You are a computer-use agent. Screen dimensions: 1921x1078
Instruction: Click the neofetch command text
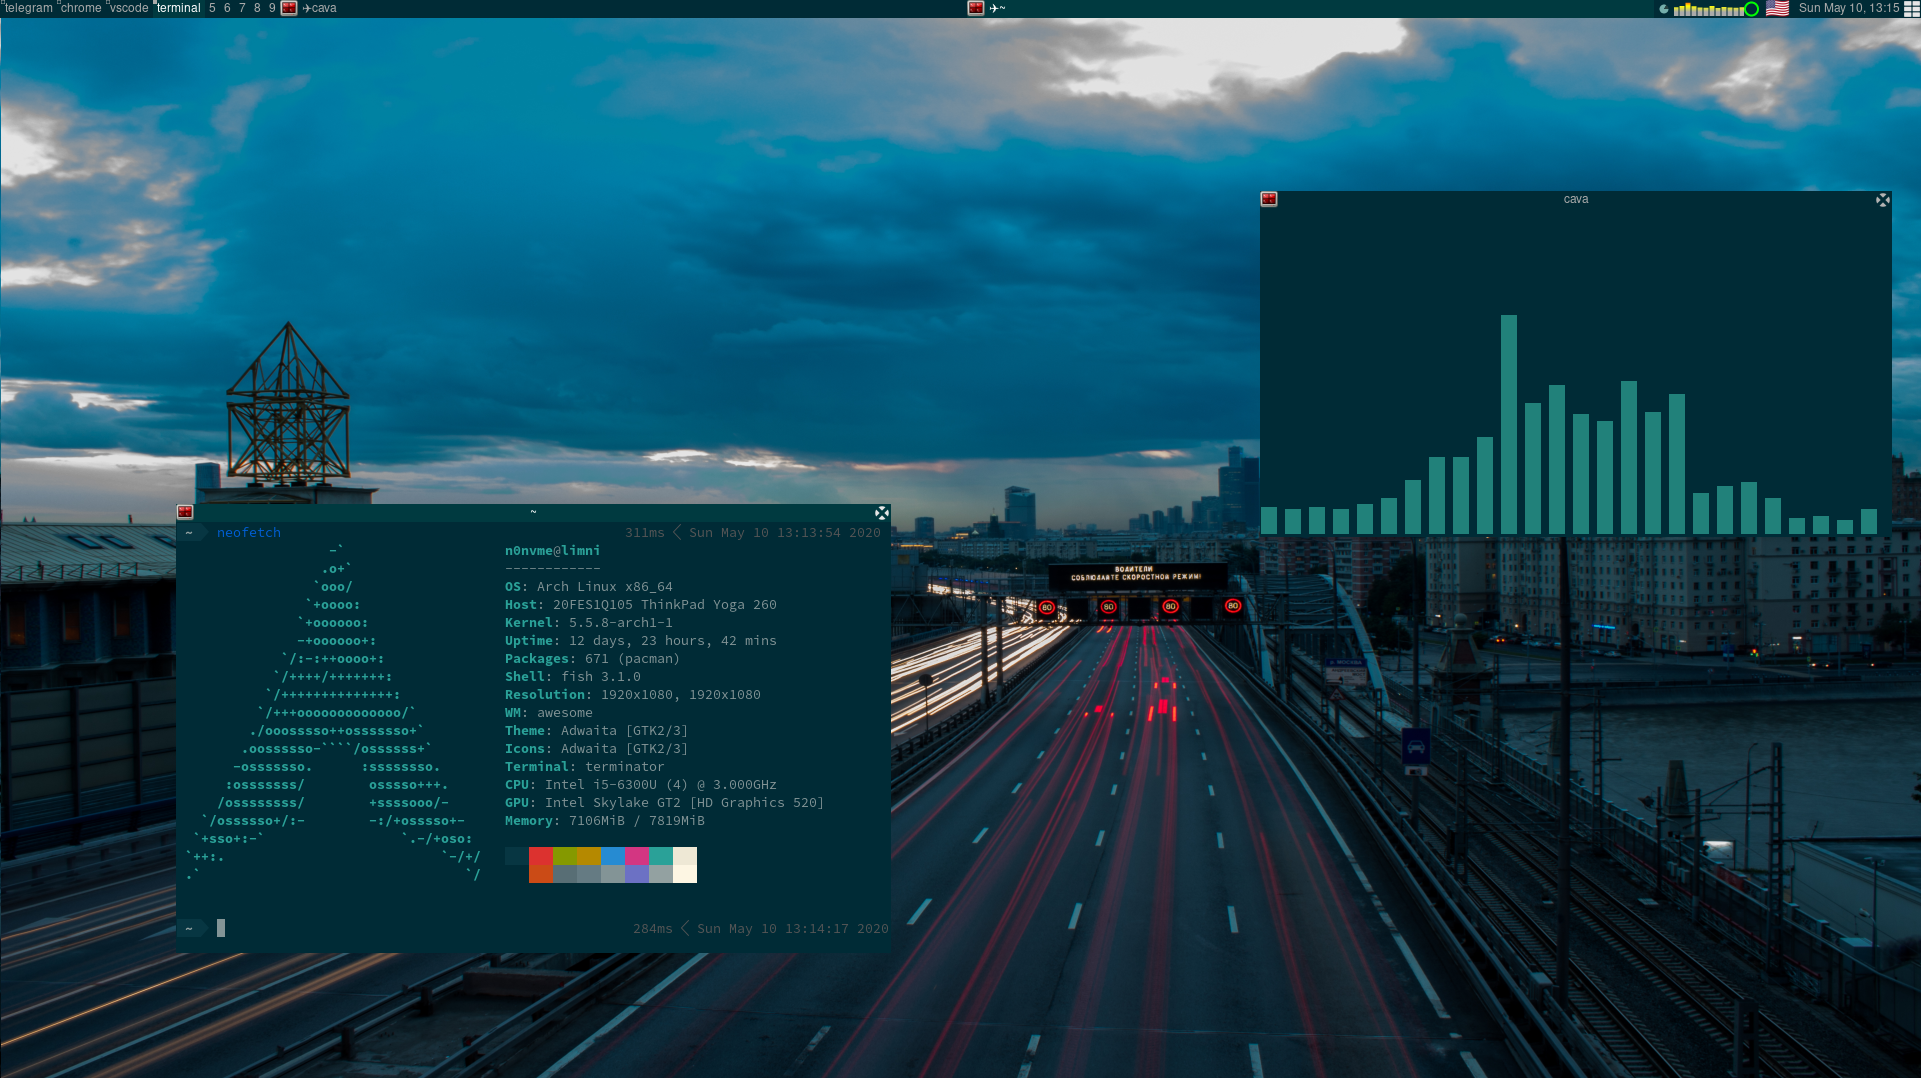pos(249,533)
